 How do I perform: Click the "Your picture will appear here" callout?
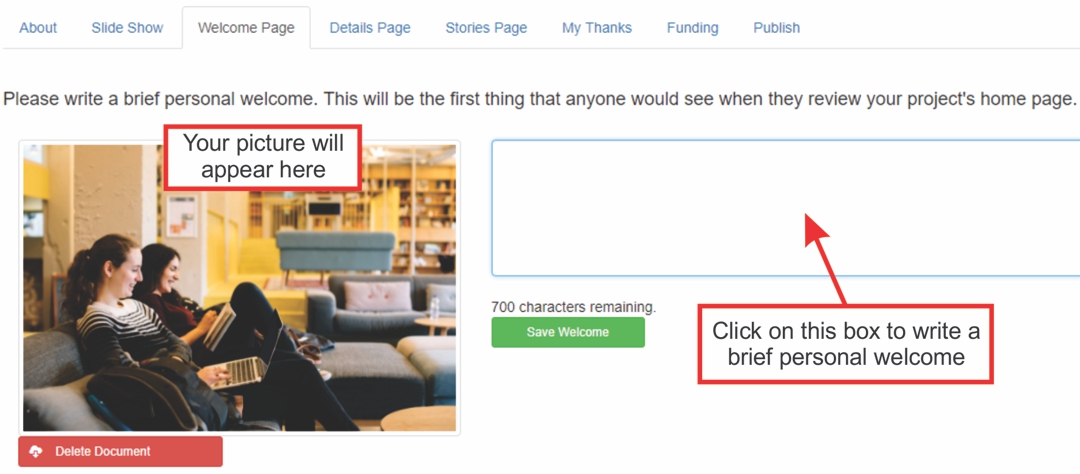pos(262,157)
